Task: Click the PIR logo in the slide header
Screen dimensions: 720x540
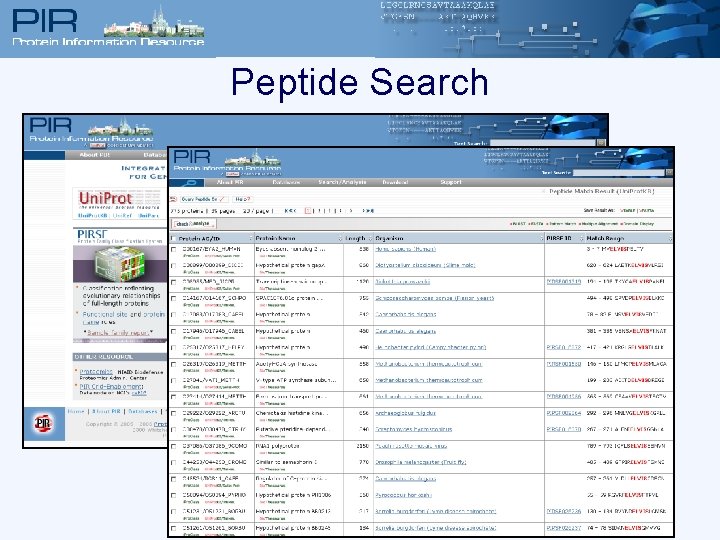Action: coord(45,21)
